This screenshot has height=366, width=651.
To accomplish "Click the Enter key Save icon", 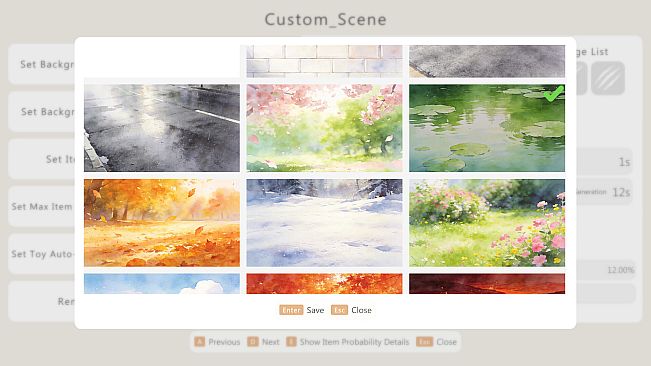I will [x=291, y=310].
